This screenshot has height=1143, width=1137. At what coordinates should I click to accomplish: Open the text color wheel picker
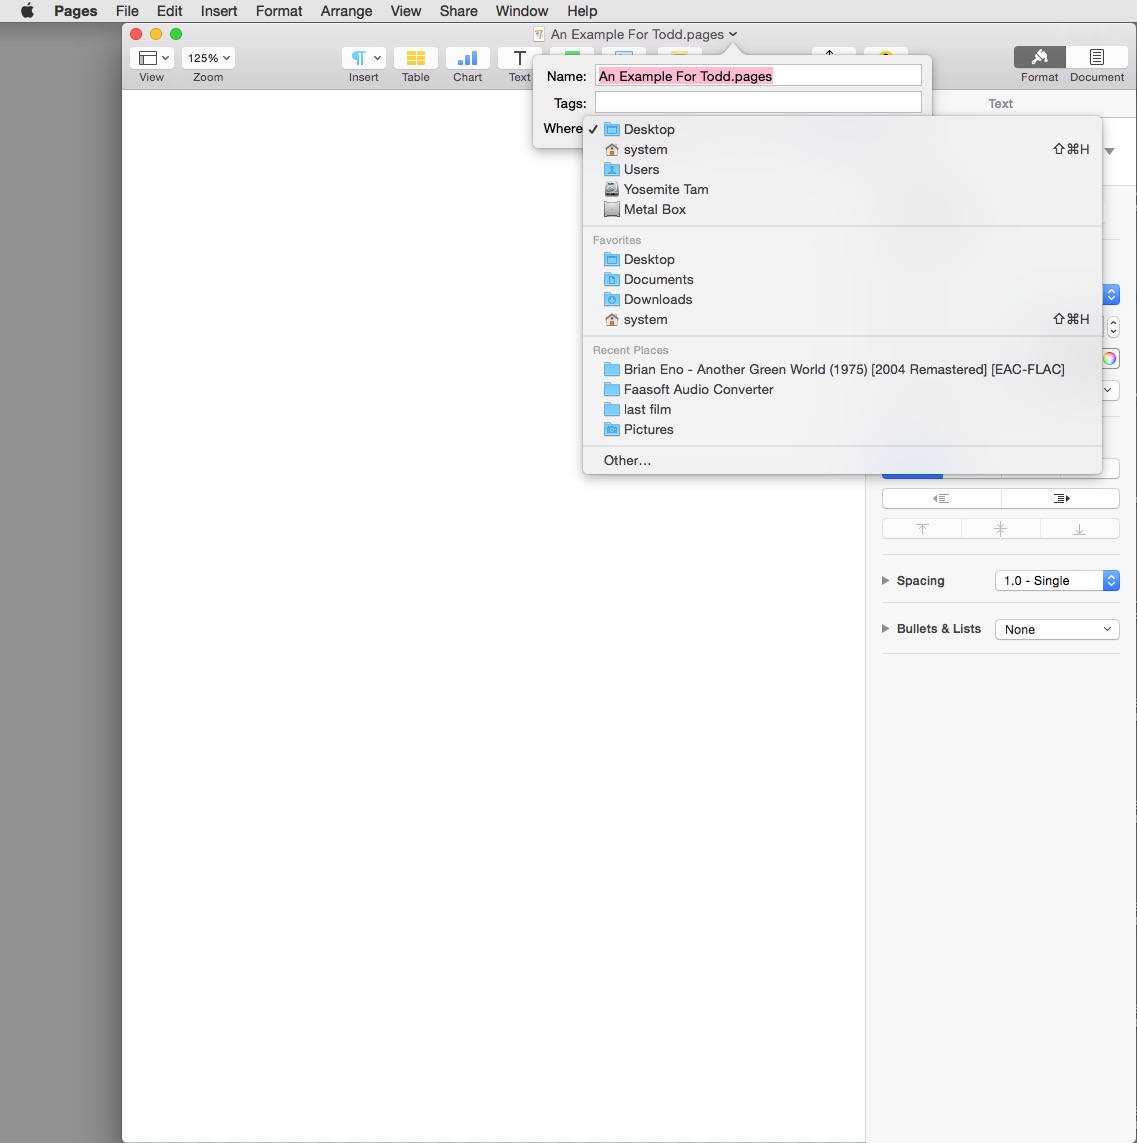(x=1109, y=358)
